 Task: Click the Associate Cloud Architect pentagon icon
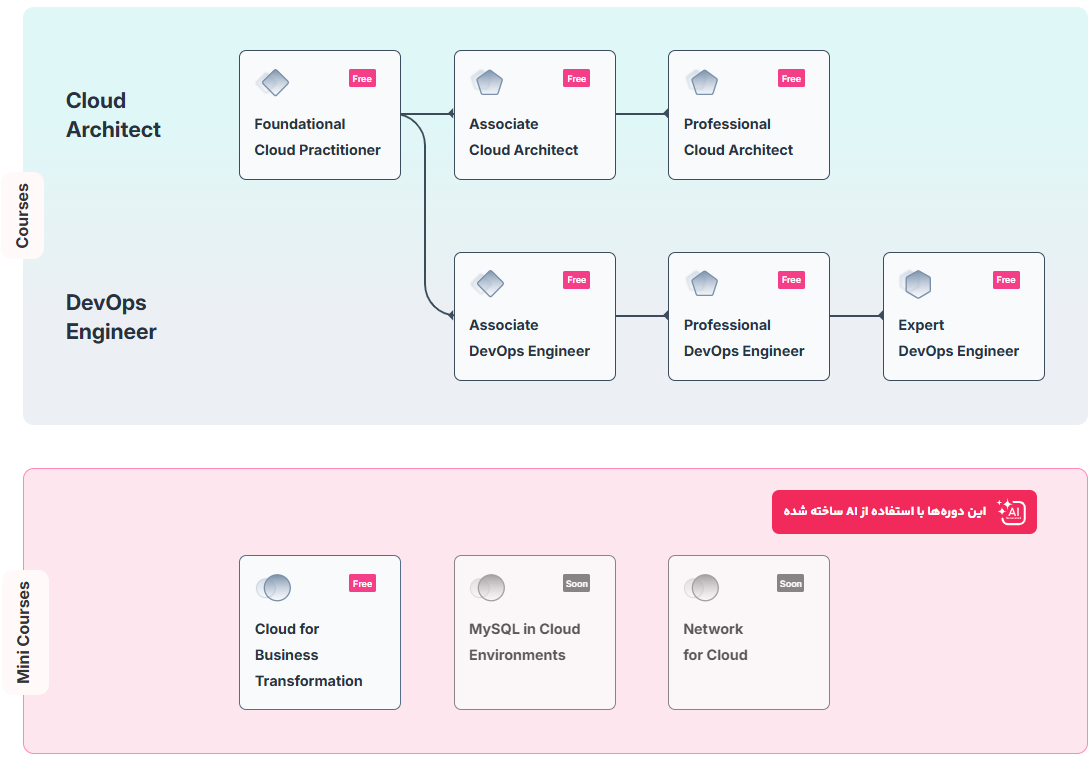pyautogui.click(x=487, y=82)
